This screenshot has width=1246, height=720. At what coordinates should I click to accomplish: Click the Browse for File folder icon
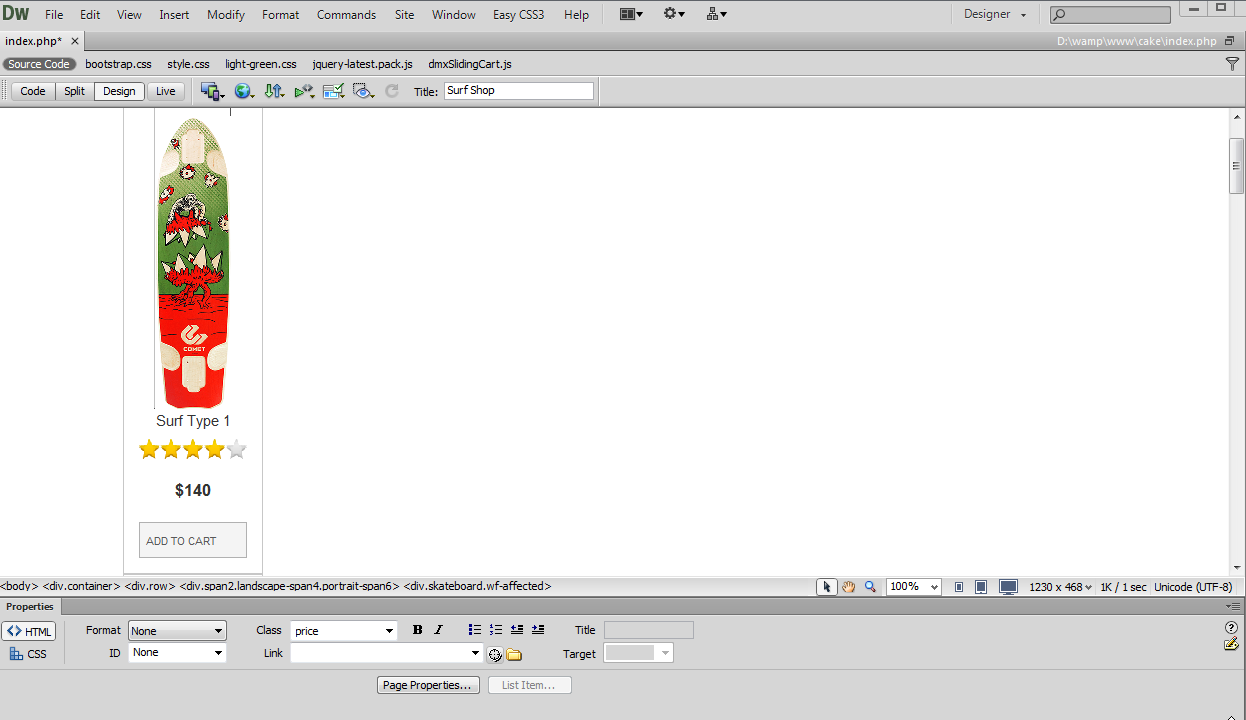click(x=514, y=654)
